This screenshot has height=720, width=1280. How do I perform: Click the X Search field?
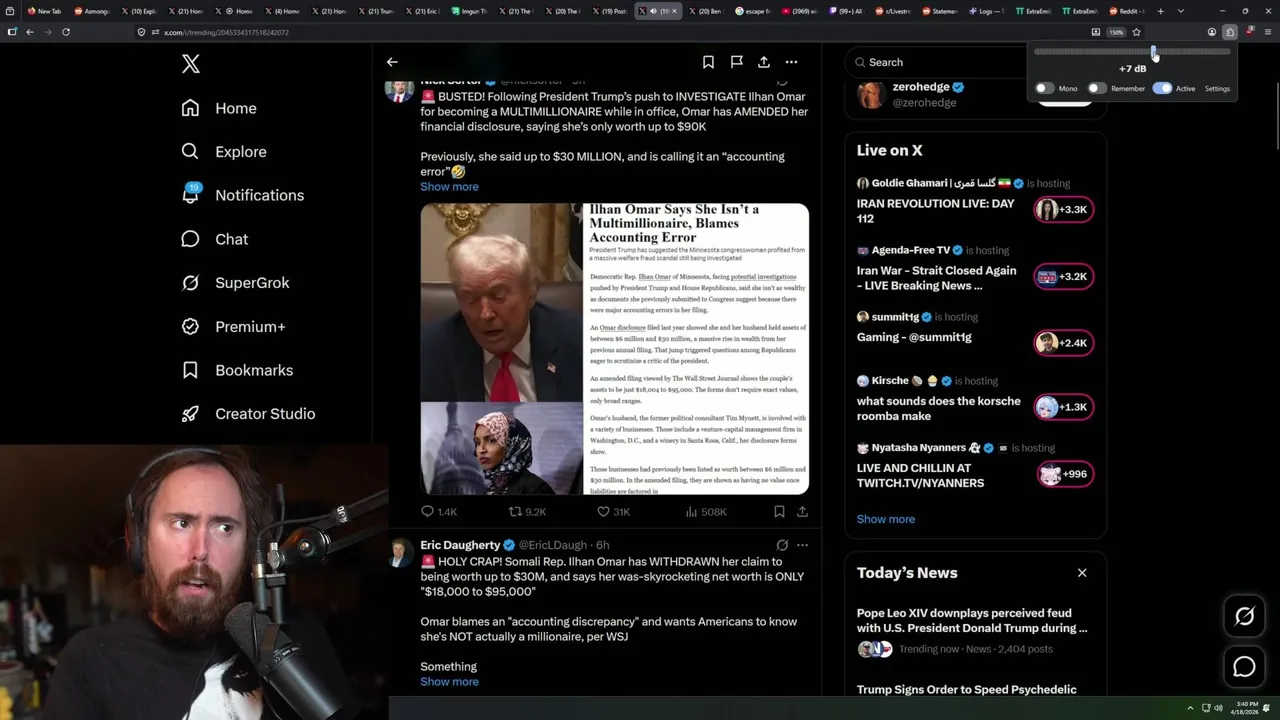[x=935, y=62]
